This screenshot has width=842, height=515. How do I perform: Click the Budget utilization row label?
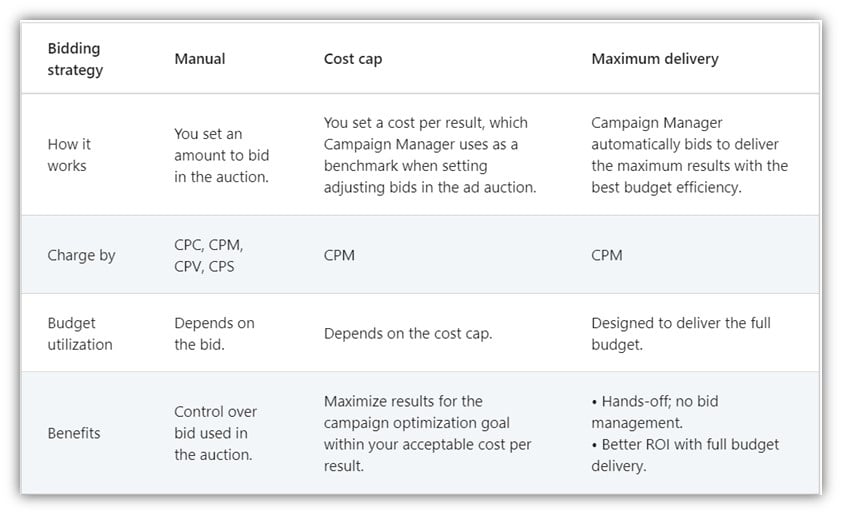[x=80, y=333]
